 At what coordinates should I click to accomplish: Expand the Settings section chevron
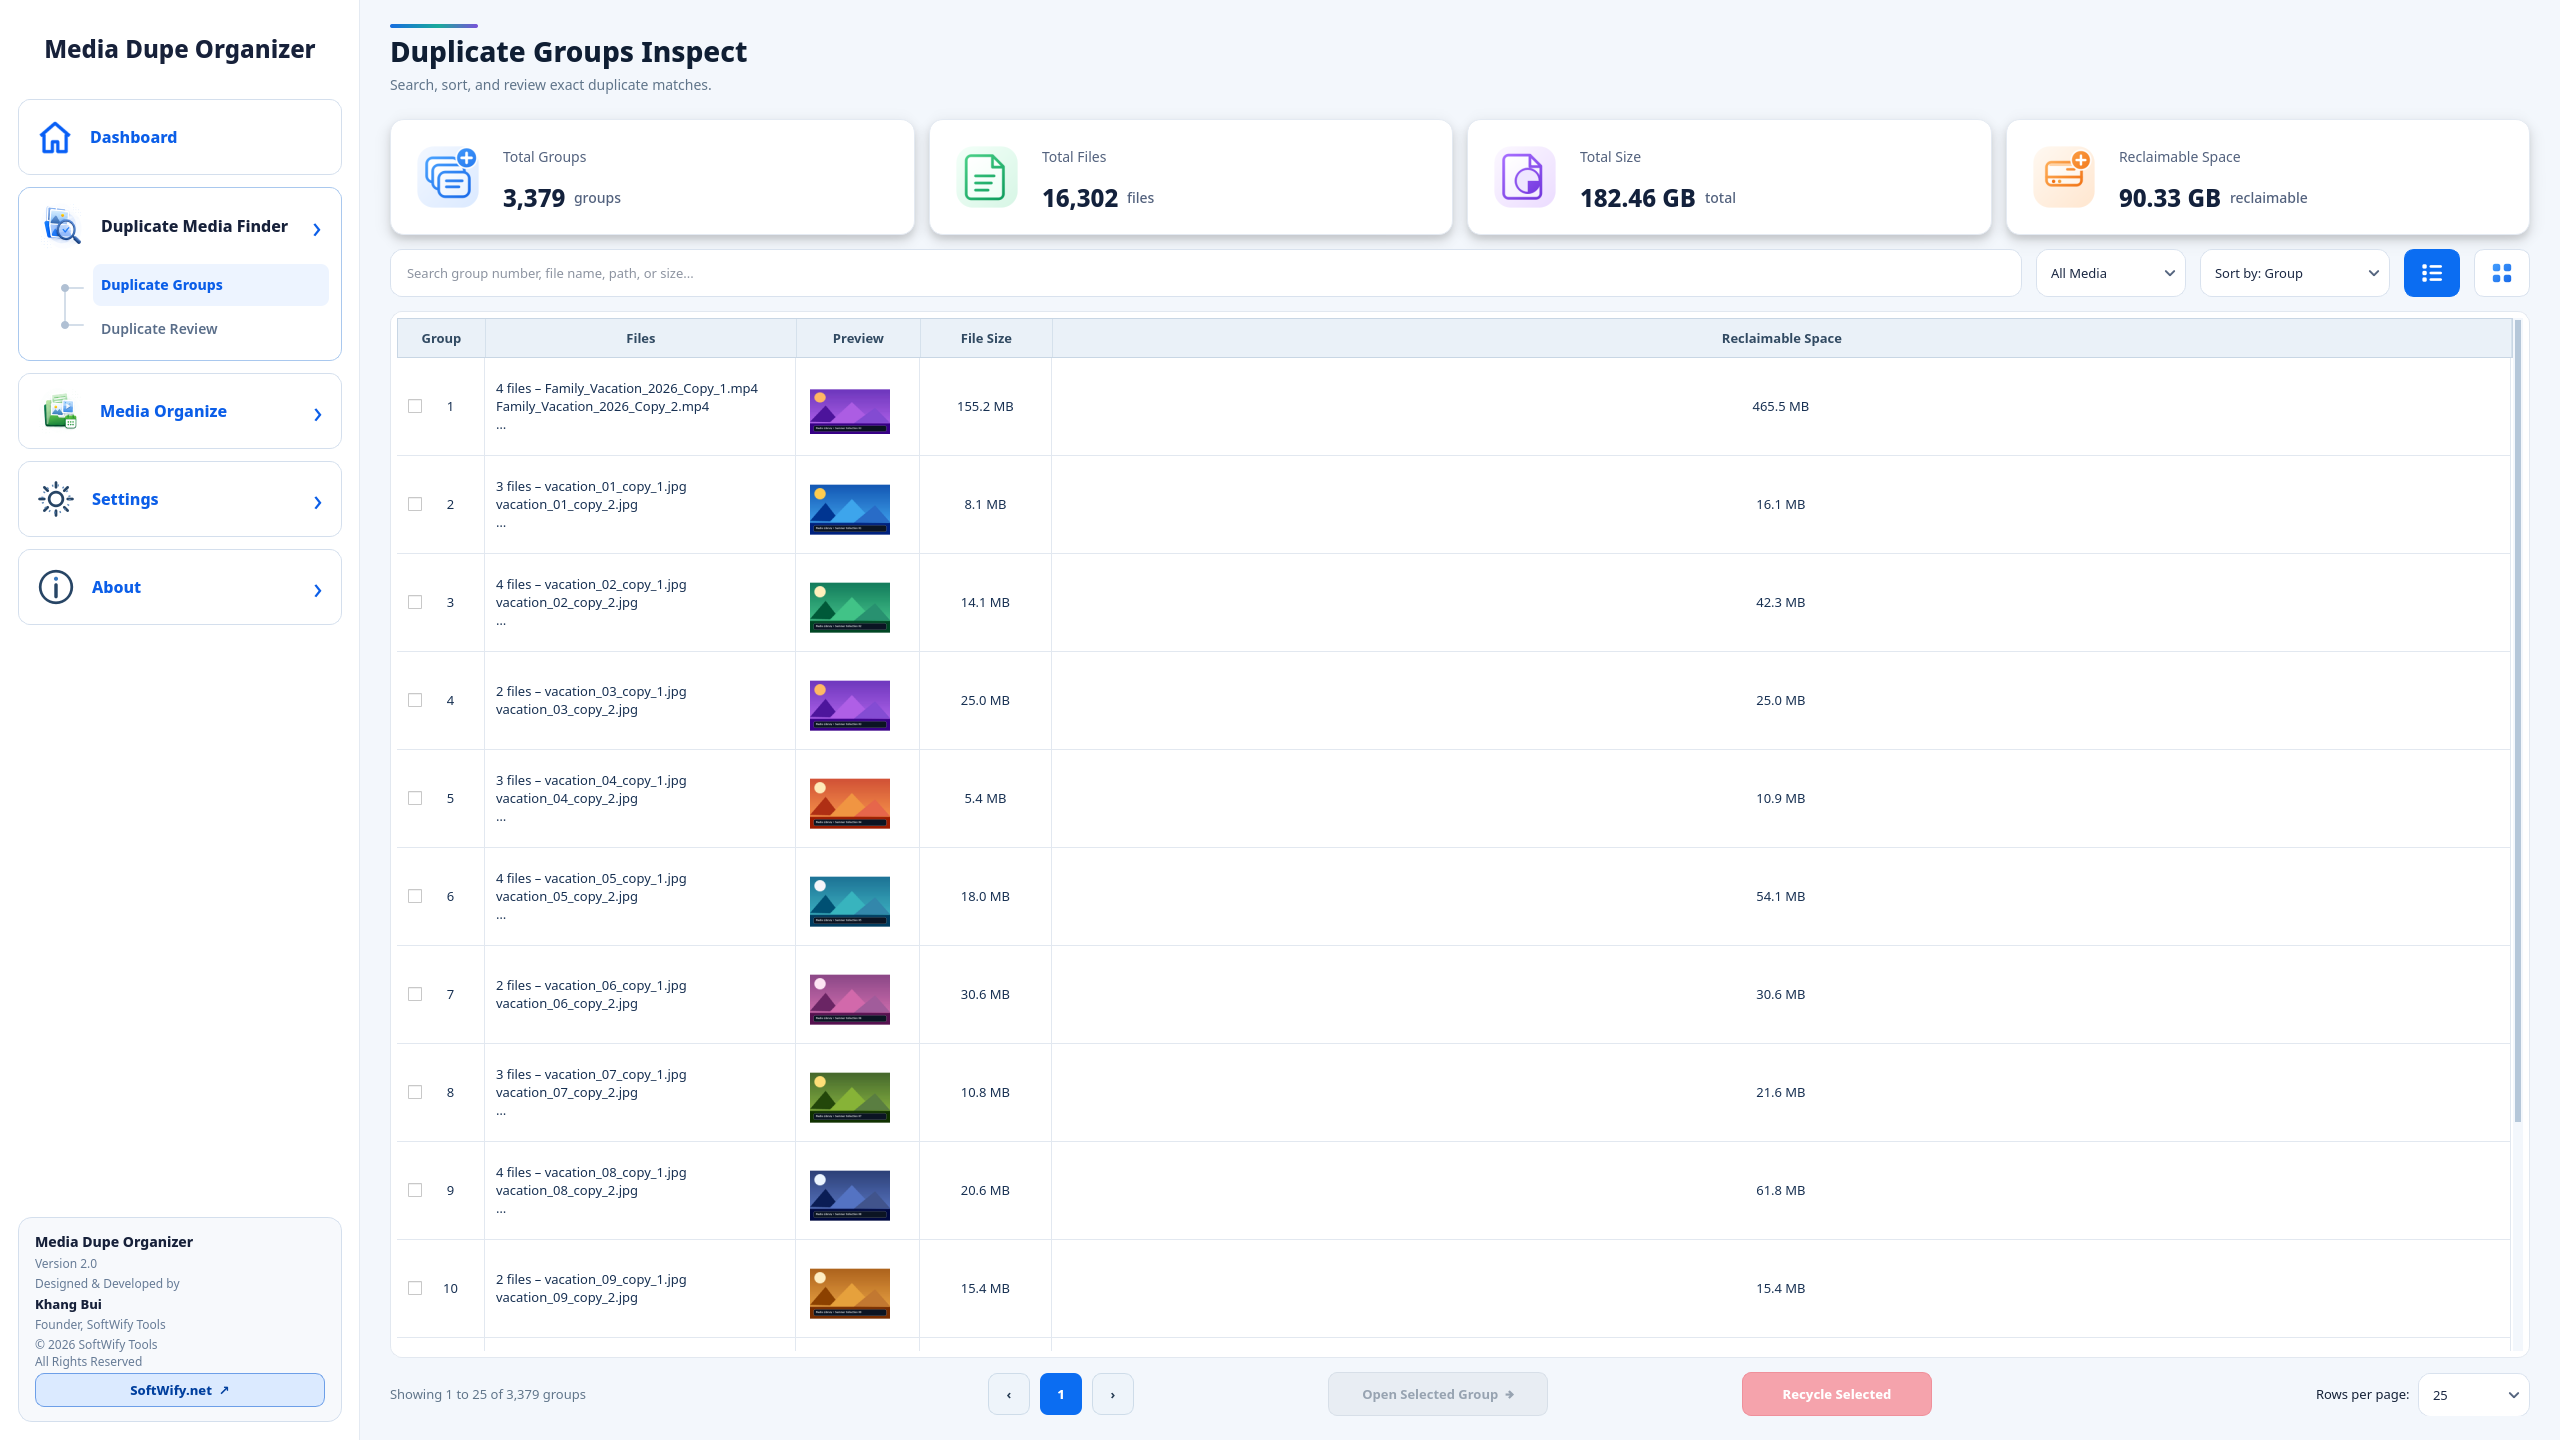[x=317, y=502]
